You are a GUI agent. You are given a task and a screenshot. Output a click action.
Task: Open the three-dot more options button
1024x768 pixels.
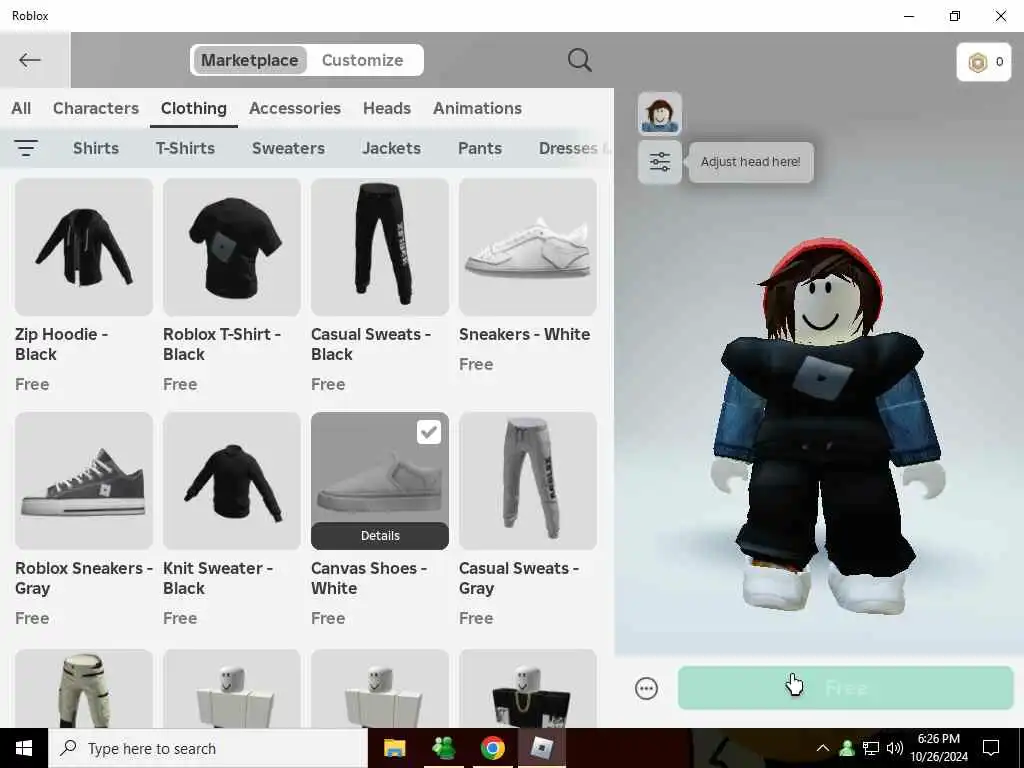647,688
